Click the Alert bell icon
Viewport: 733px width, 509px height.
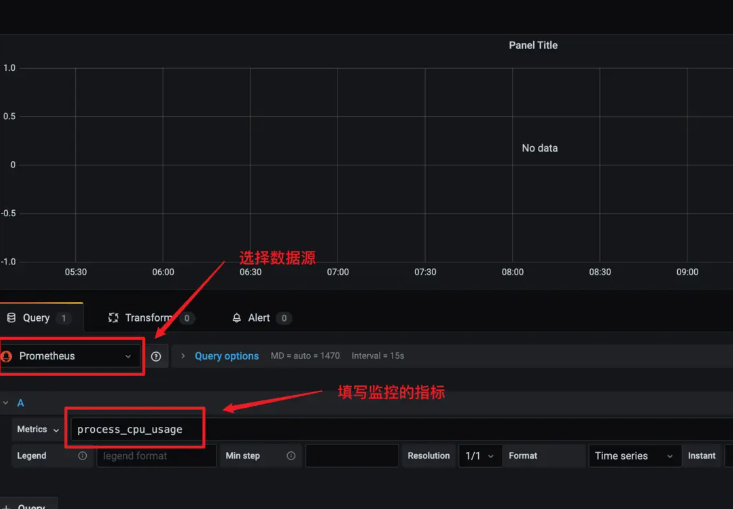click(237, 318)
